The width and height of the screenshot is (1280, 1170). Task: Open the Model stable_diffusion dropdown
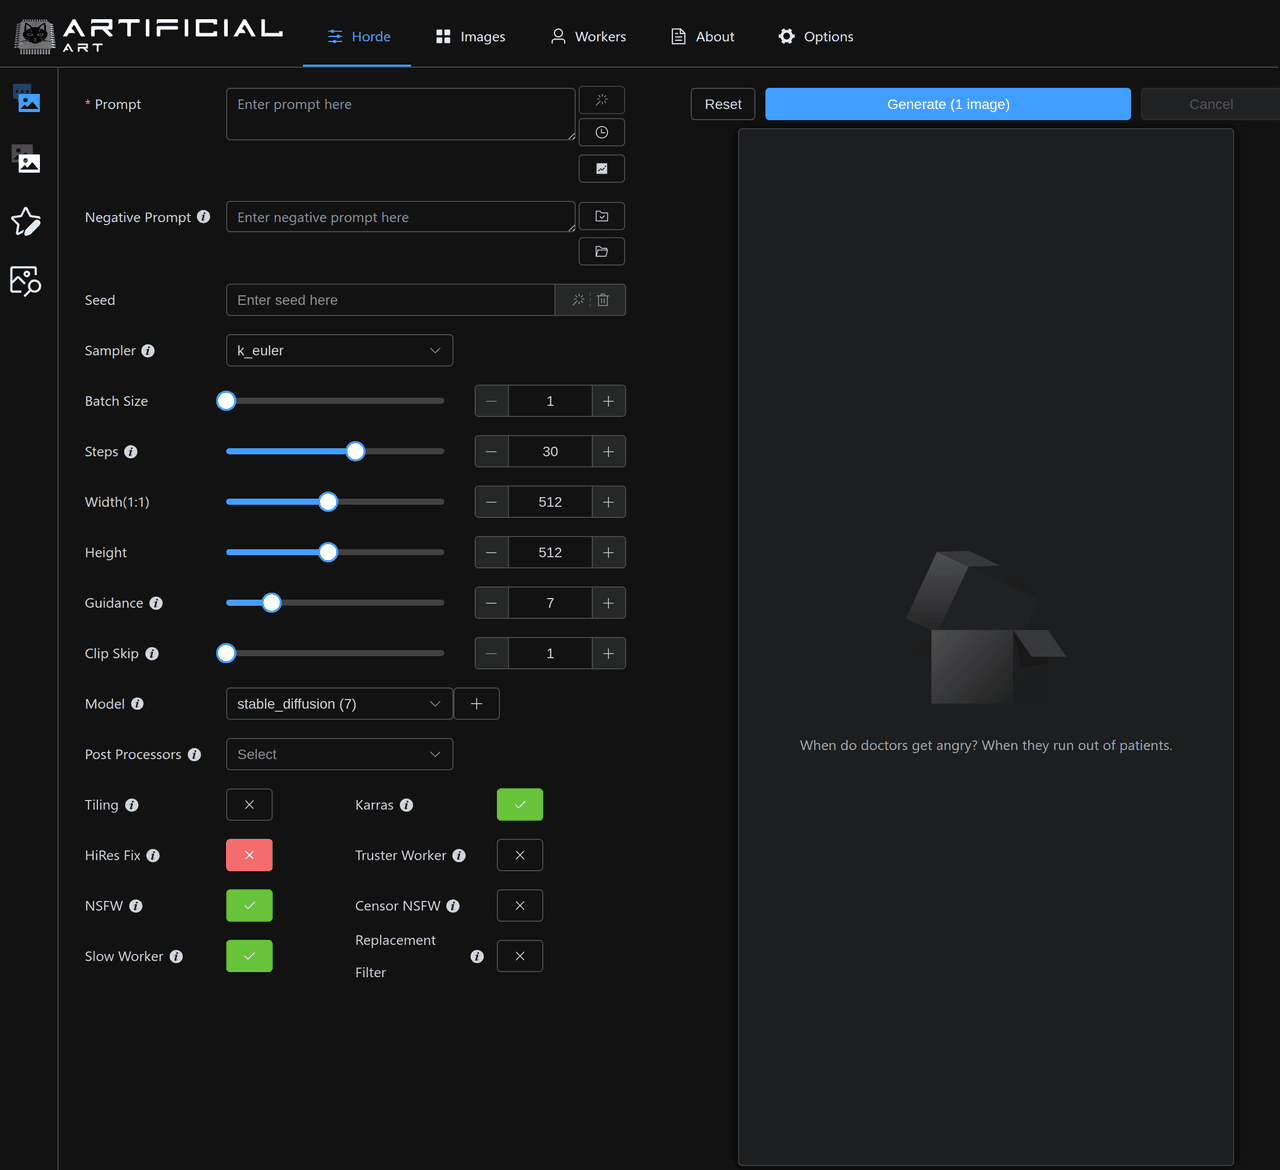[x=340, y=704]
